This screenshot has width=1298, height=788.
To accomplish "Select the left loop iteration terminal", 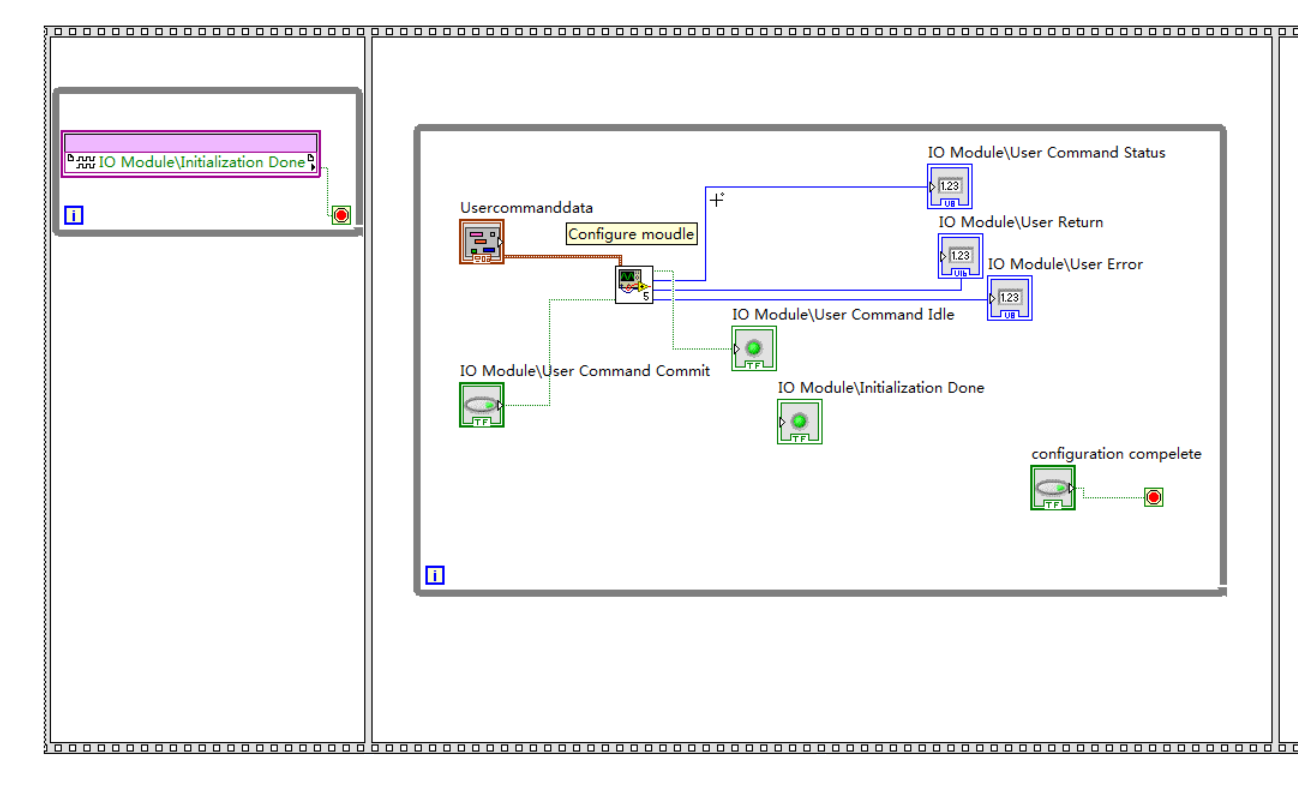I will tap(73, 215).
